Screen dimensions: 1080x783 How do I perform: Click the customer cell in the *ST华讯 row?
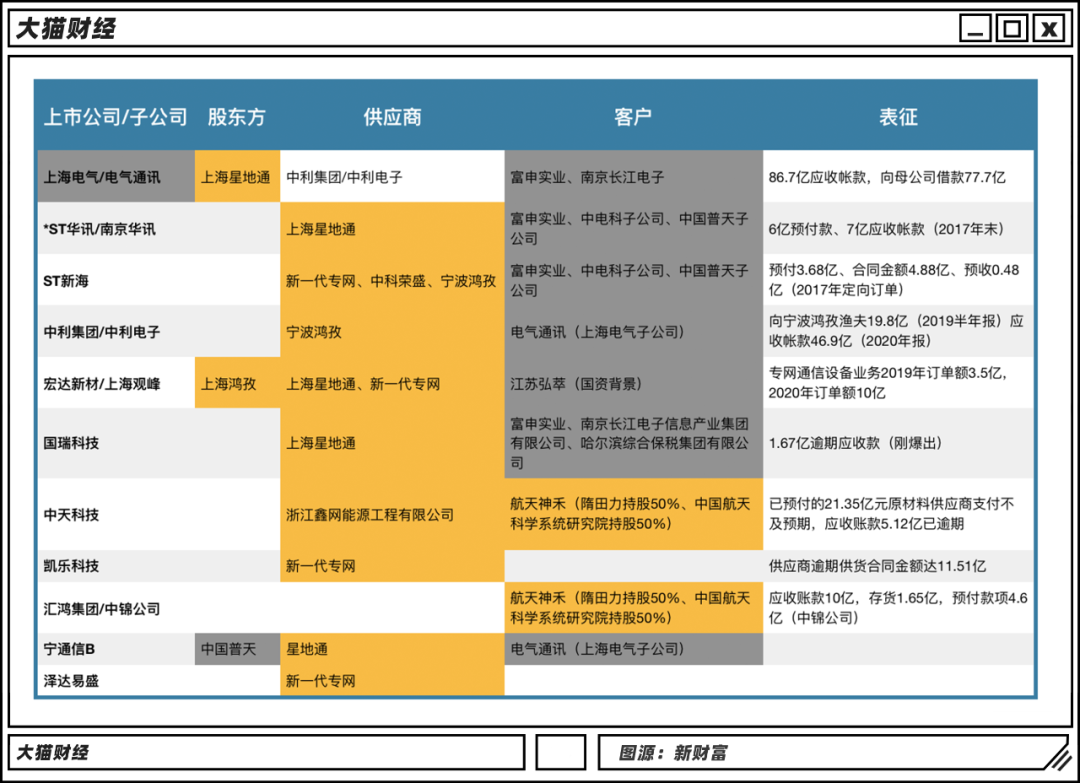click(633, 228)
